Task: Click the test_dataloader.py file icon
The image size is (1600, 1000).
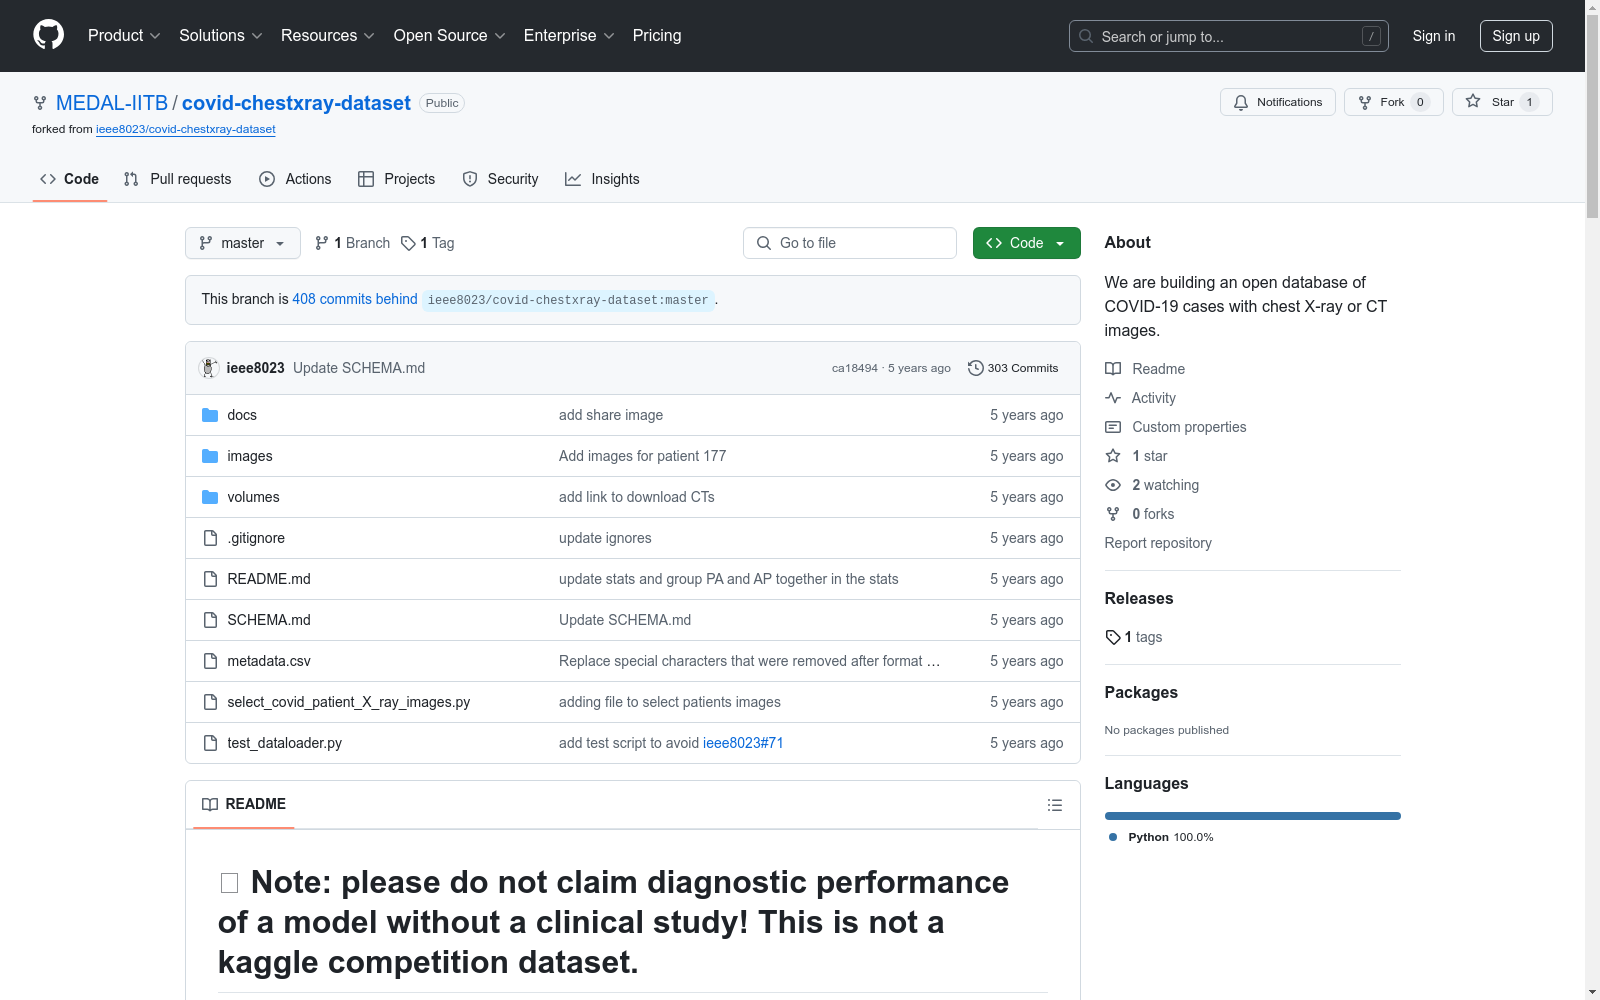Action: (x=210, y=743)
